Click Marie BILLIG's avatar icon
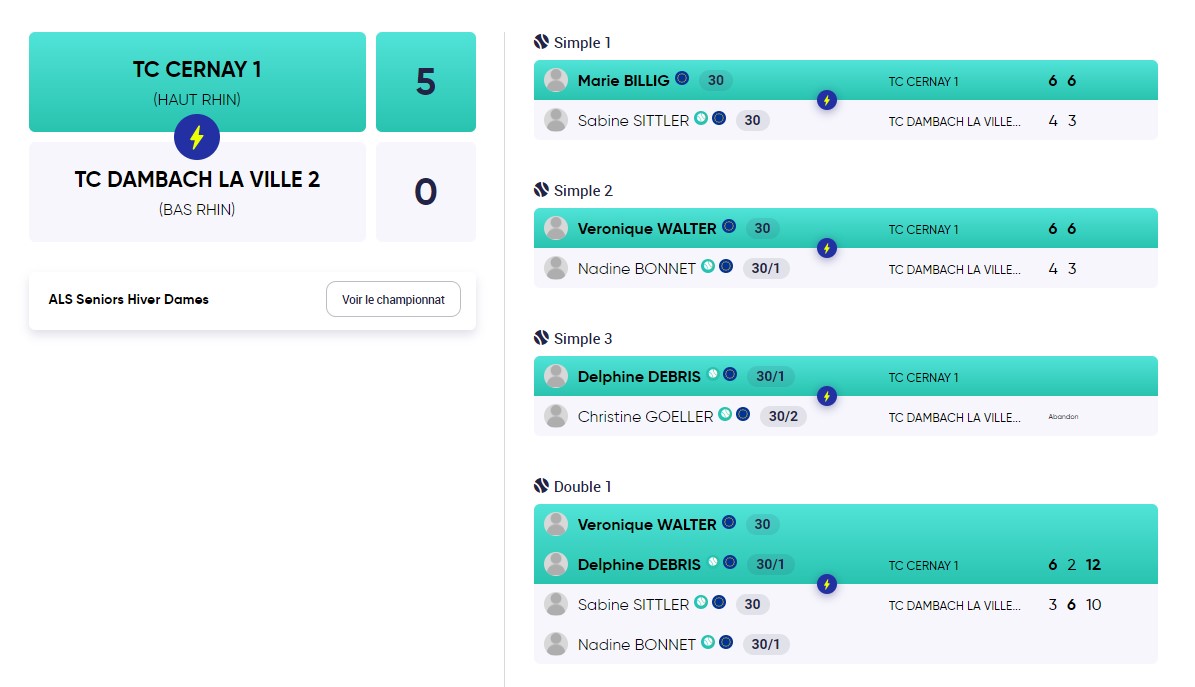The image size is (1195, 687). (556, 80)
